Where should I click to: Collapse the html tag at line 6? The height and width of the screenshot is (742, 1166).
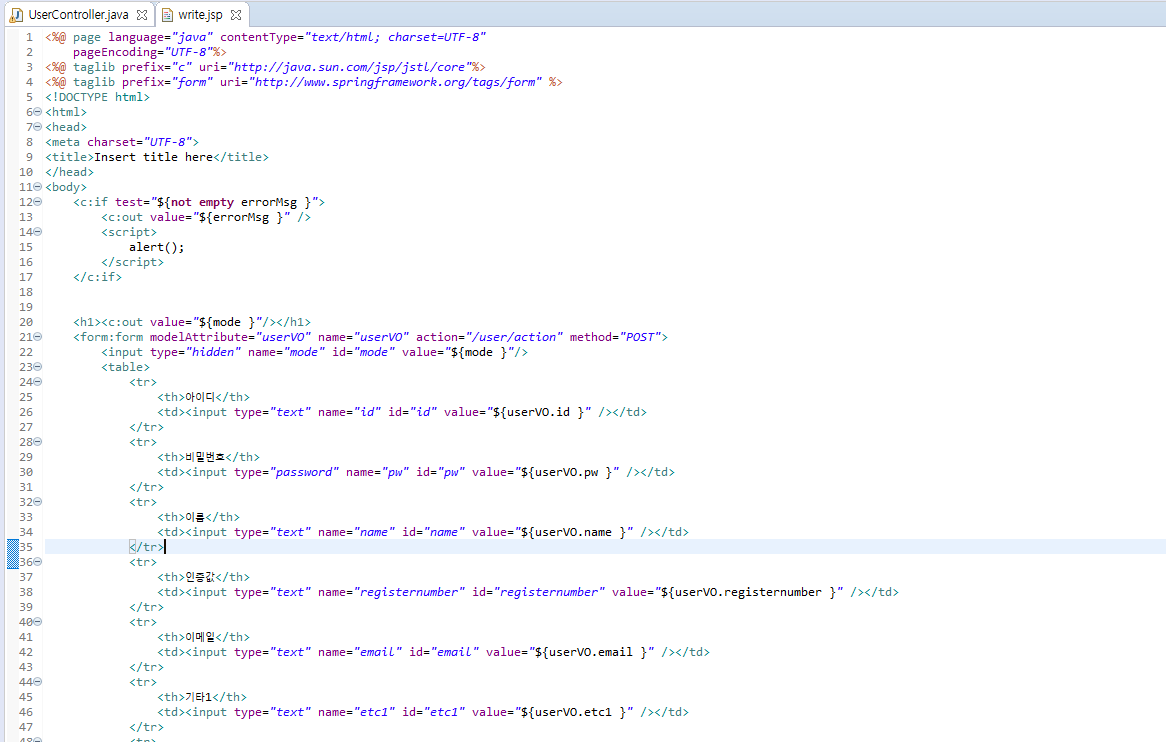(38, 112)
